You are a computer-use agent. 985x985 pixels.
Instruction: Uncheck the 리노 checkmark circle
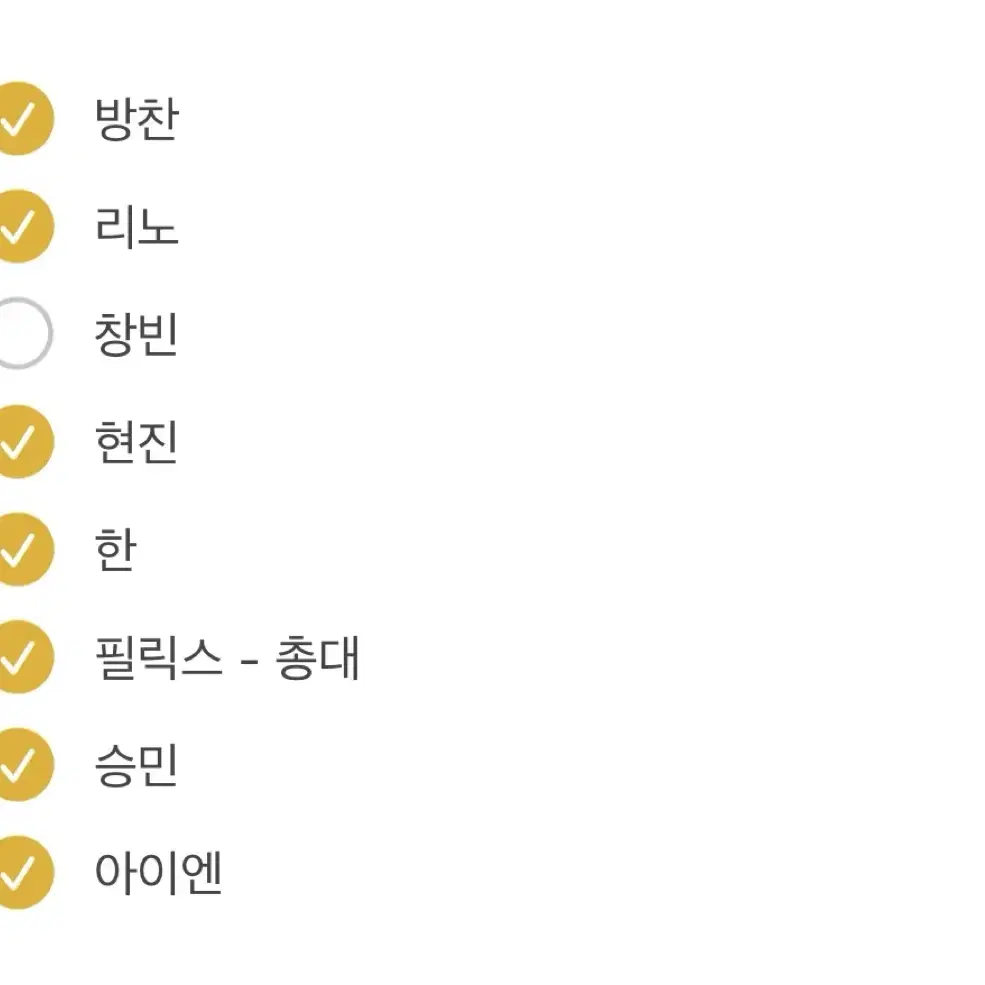(x=23, y=226)
